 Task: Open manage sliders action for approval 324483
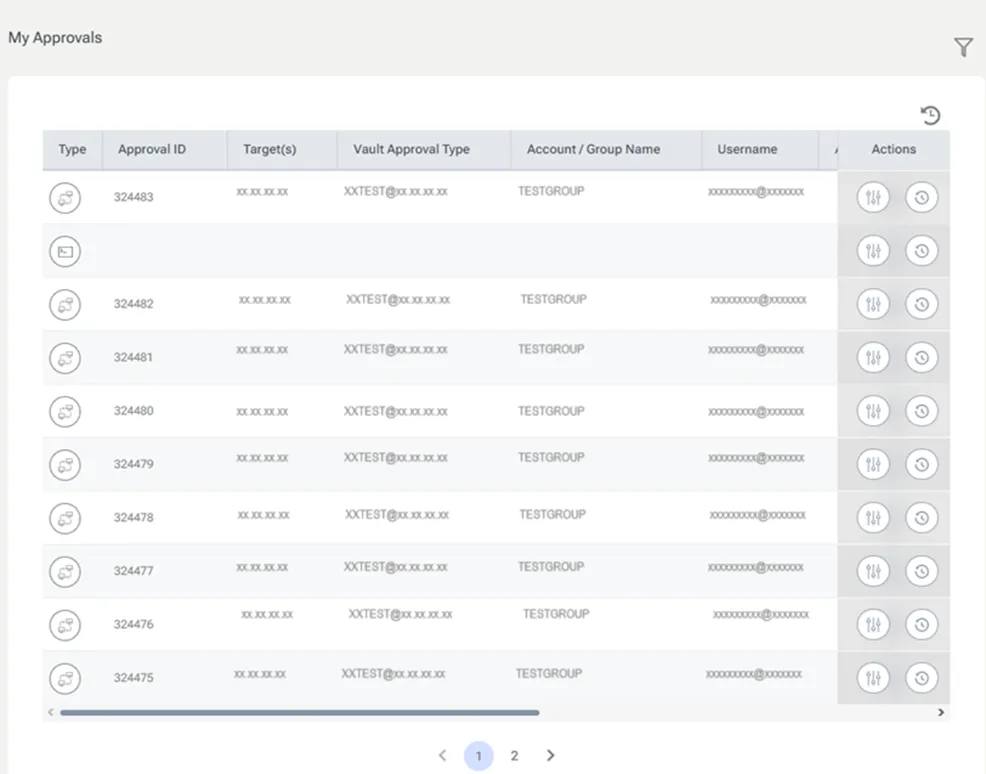[x=873, y=197]
